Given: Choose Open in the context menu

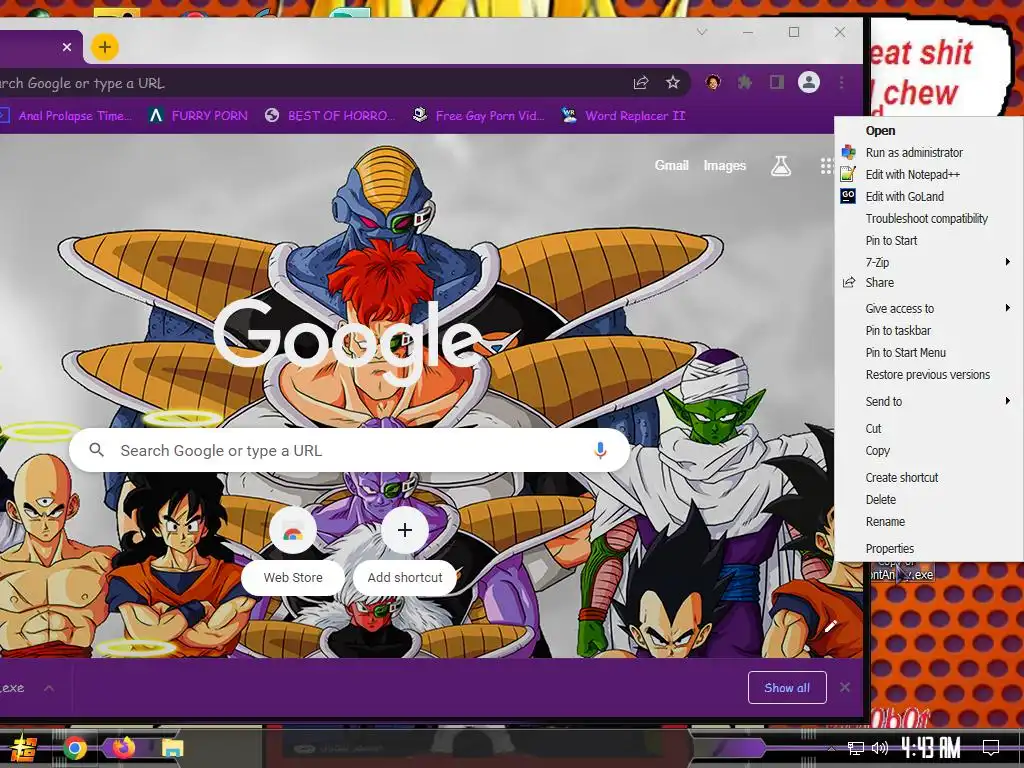Looking at the screenshot, I should pyautogui.click(x=929, y=131).
